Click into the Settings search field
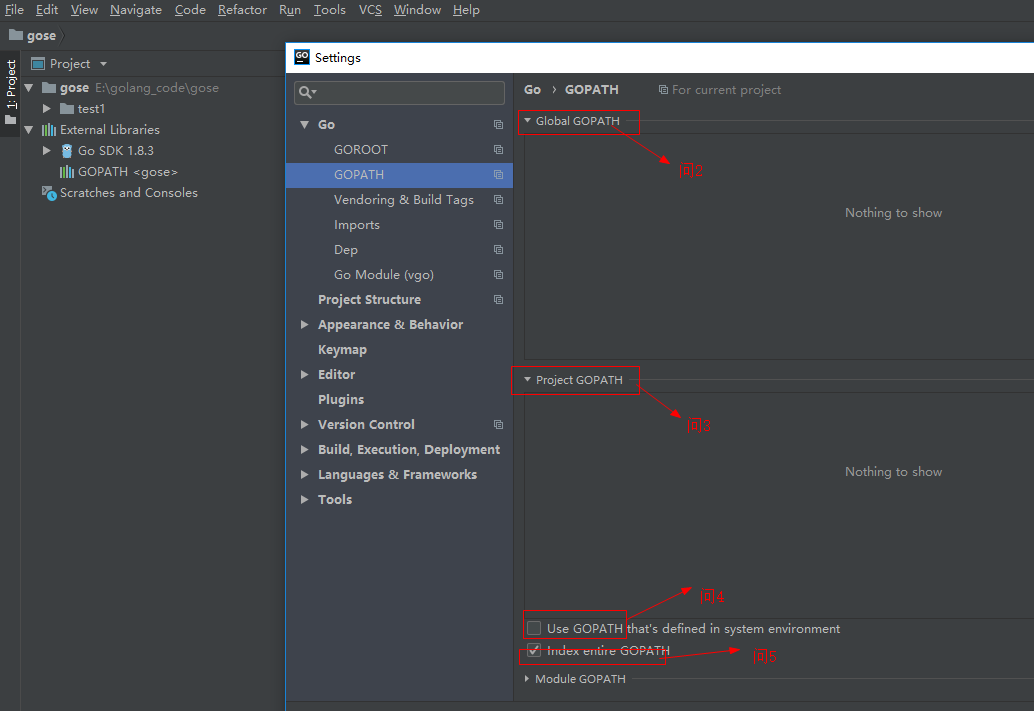The image size is (1034, 711). pyautogui.click(x=400, y=92)
